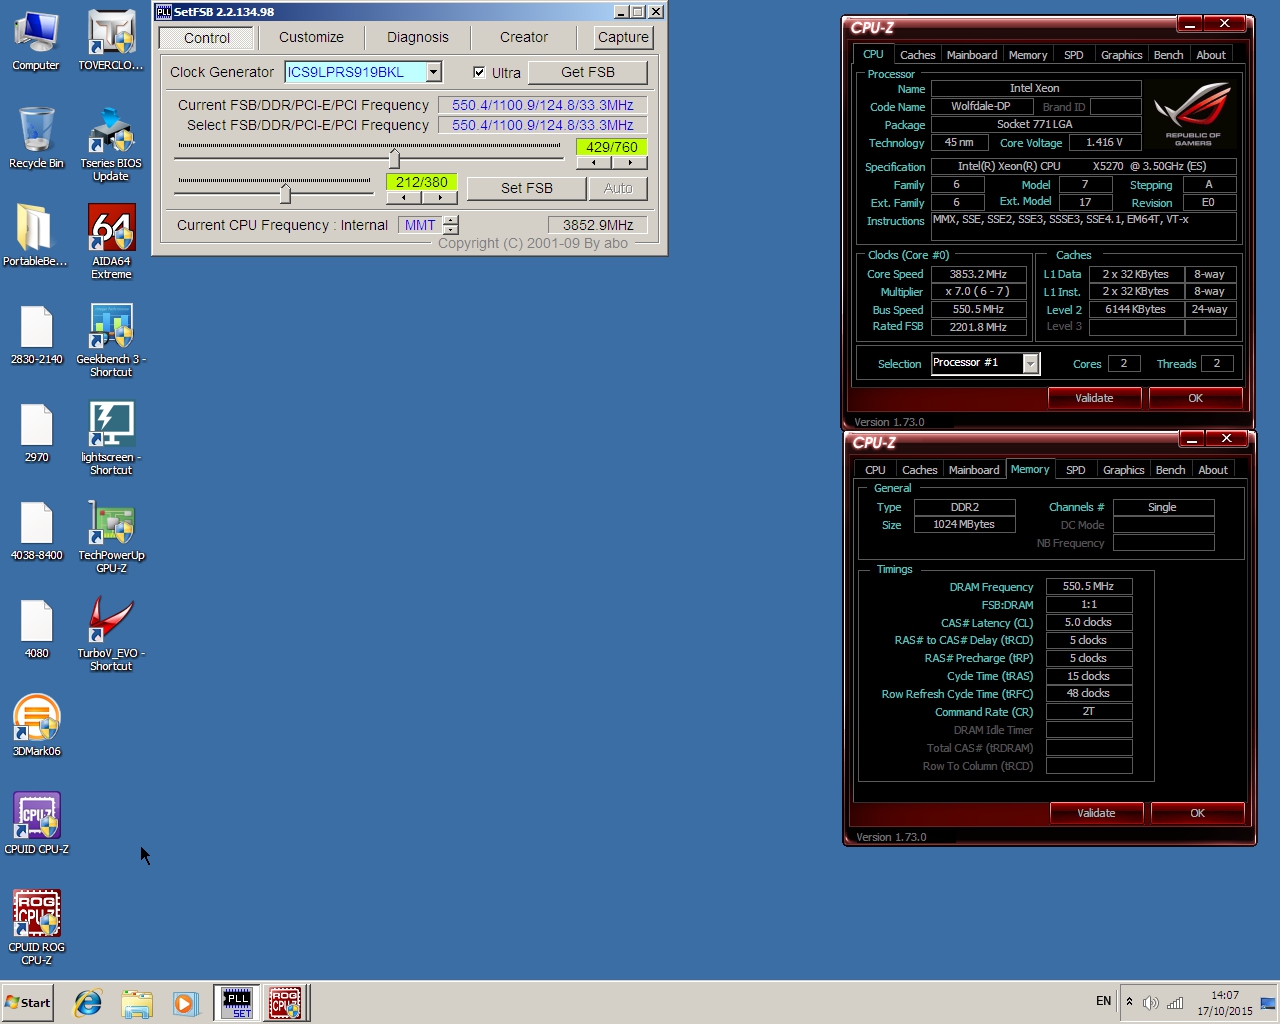Decrease the 212/380 value with left arrow

click(x=404, y=197)
